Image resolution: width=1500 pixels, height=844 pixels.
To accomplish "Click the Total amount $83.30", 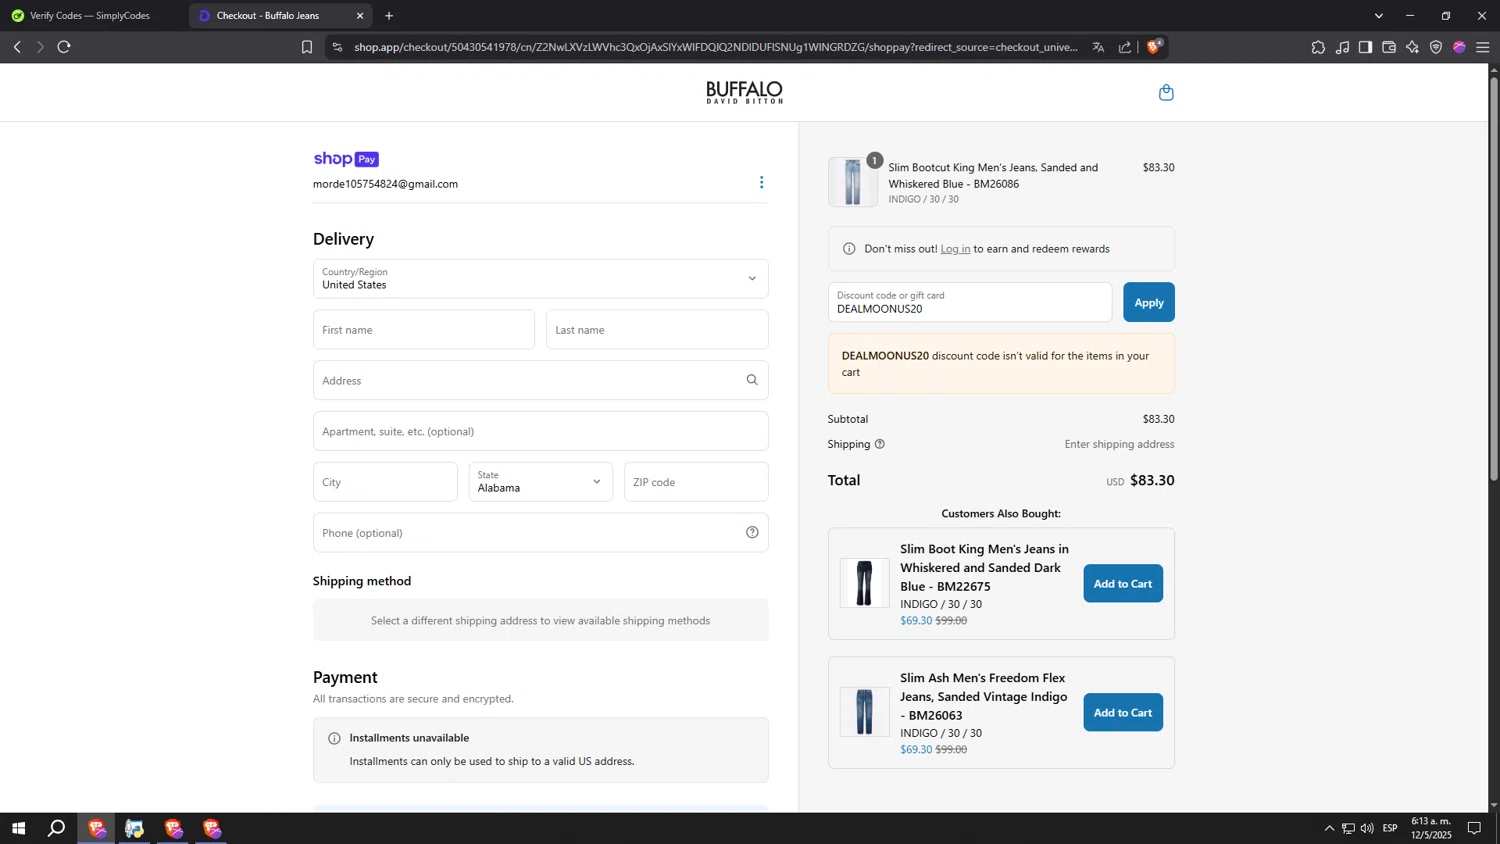I will (x=1152, y=481).
